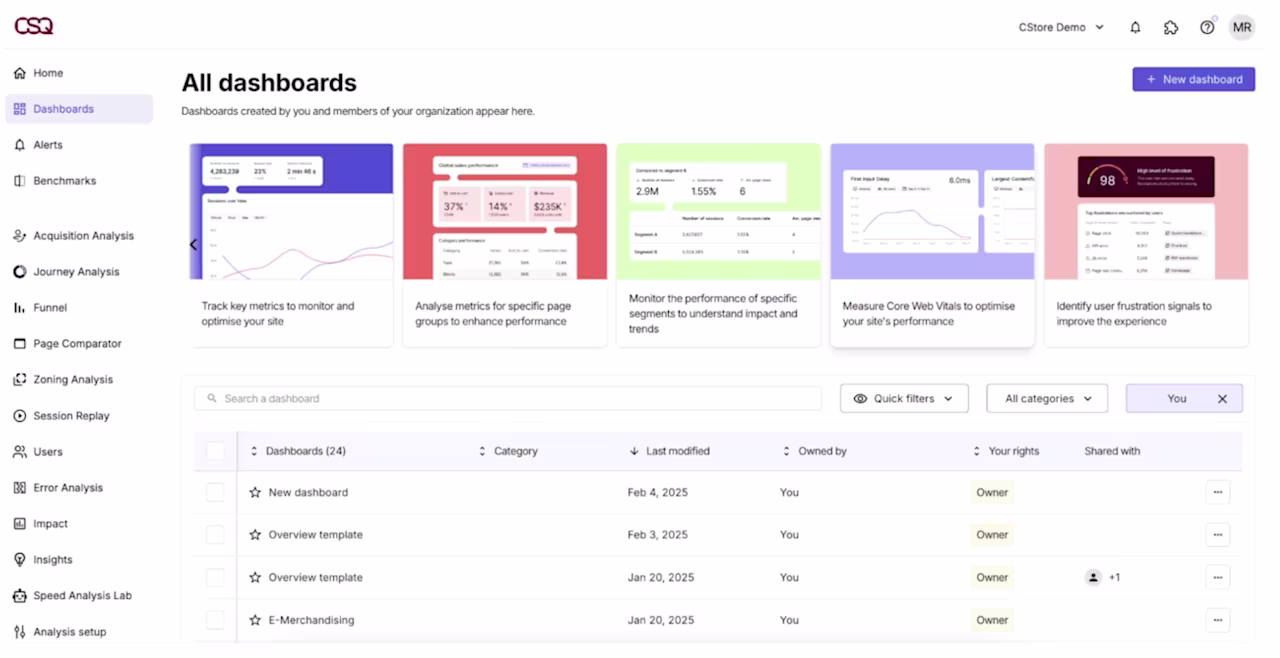The width and height of the screenshot is (1280, 658).
Task: Click the Home icon in sidebar
Action: [20, 73]
